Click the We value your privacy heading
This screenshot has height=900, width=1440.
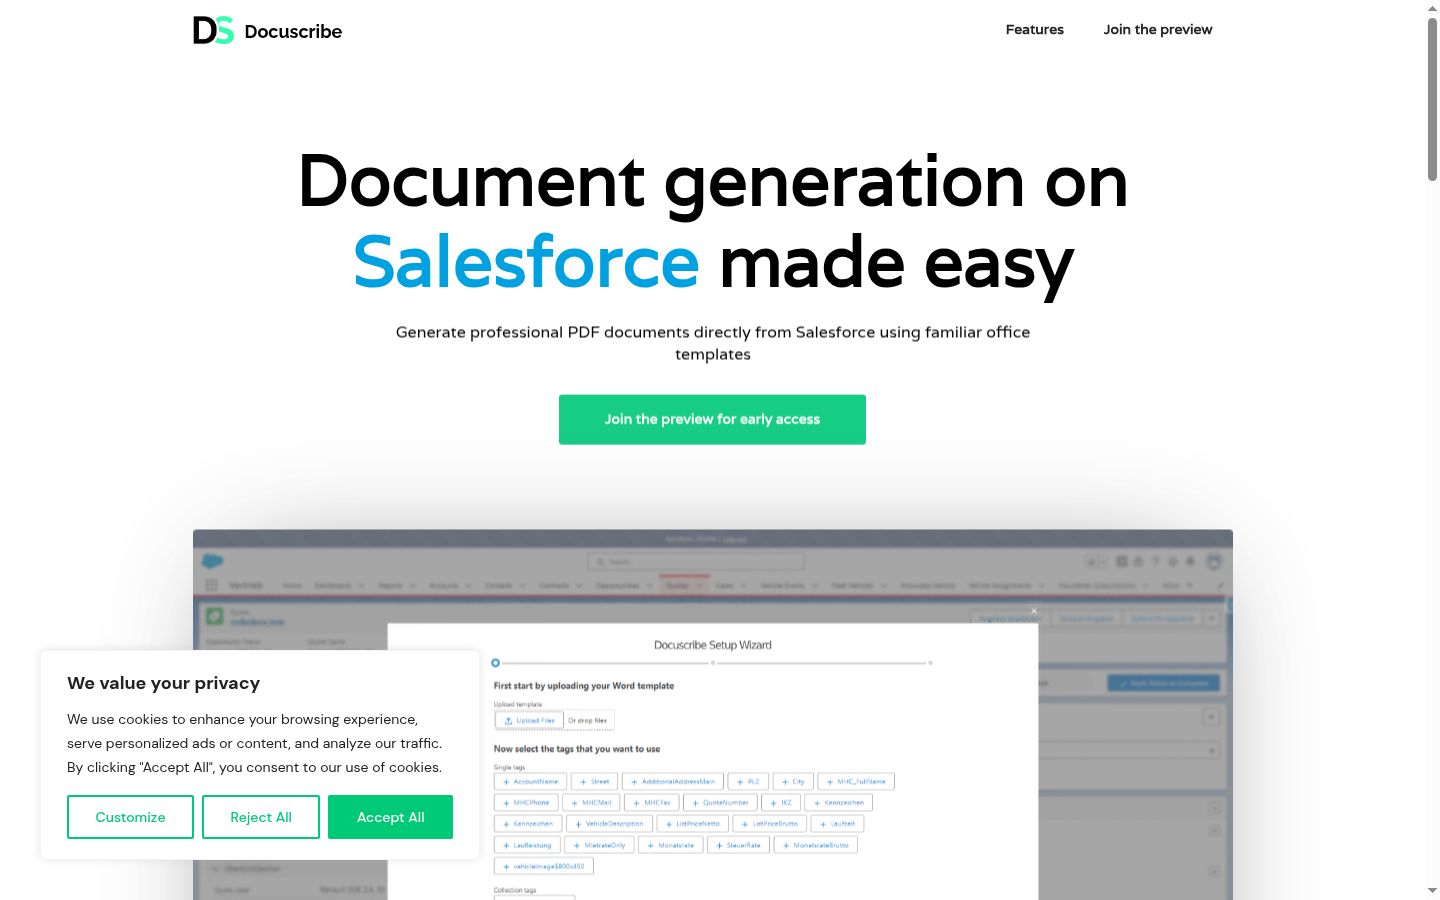[164, 683]
